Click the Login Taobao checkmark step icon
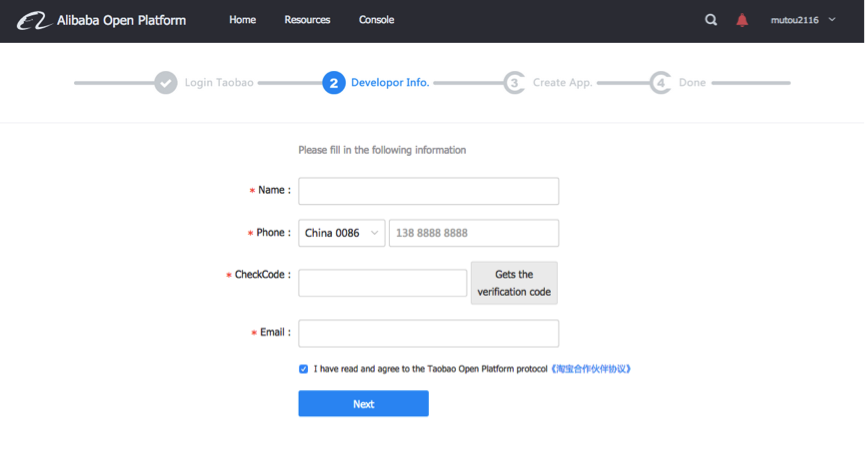 click(x=166, y=83)
